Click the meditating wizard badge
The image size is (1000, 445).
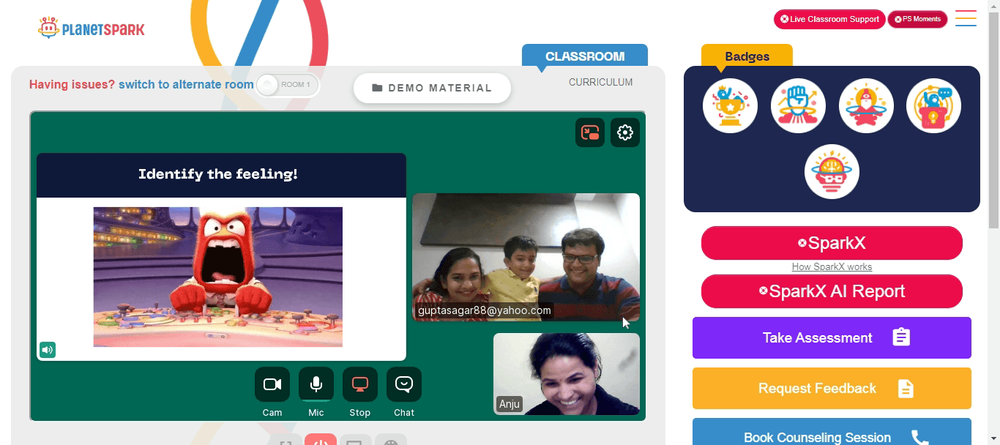[x=866, y=106]
